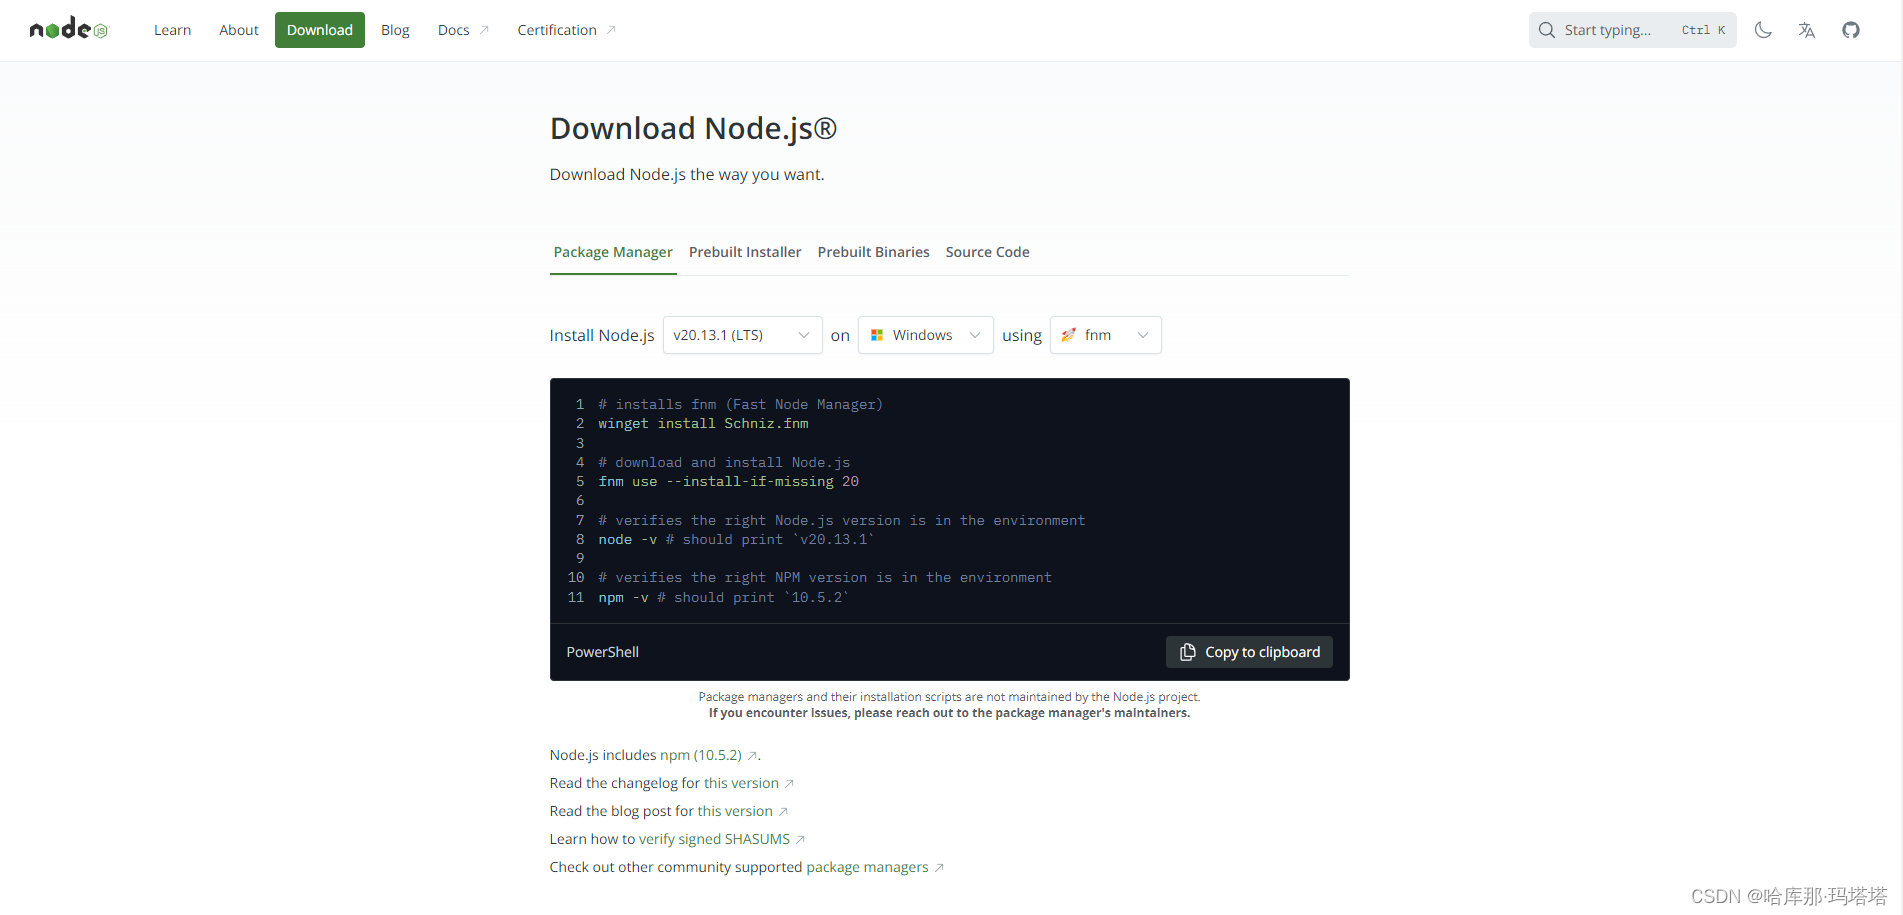This screenshot has height=915, width=1903.
Task: Toggle dark mode with the moon icon
Action: click(1762, 30)
